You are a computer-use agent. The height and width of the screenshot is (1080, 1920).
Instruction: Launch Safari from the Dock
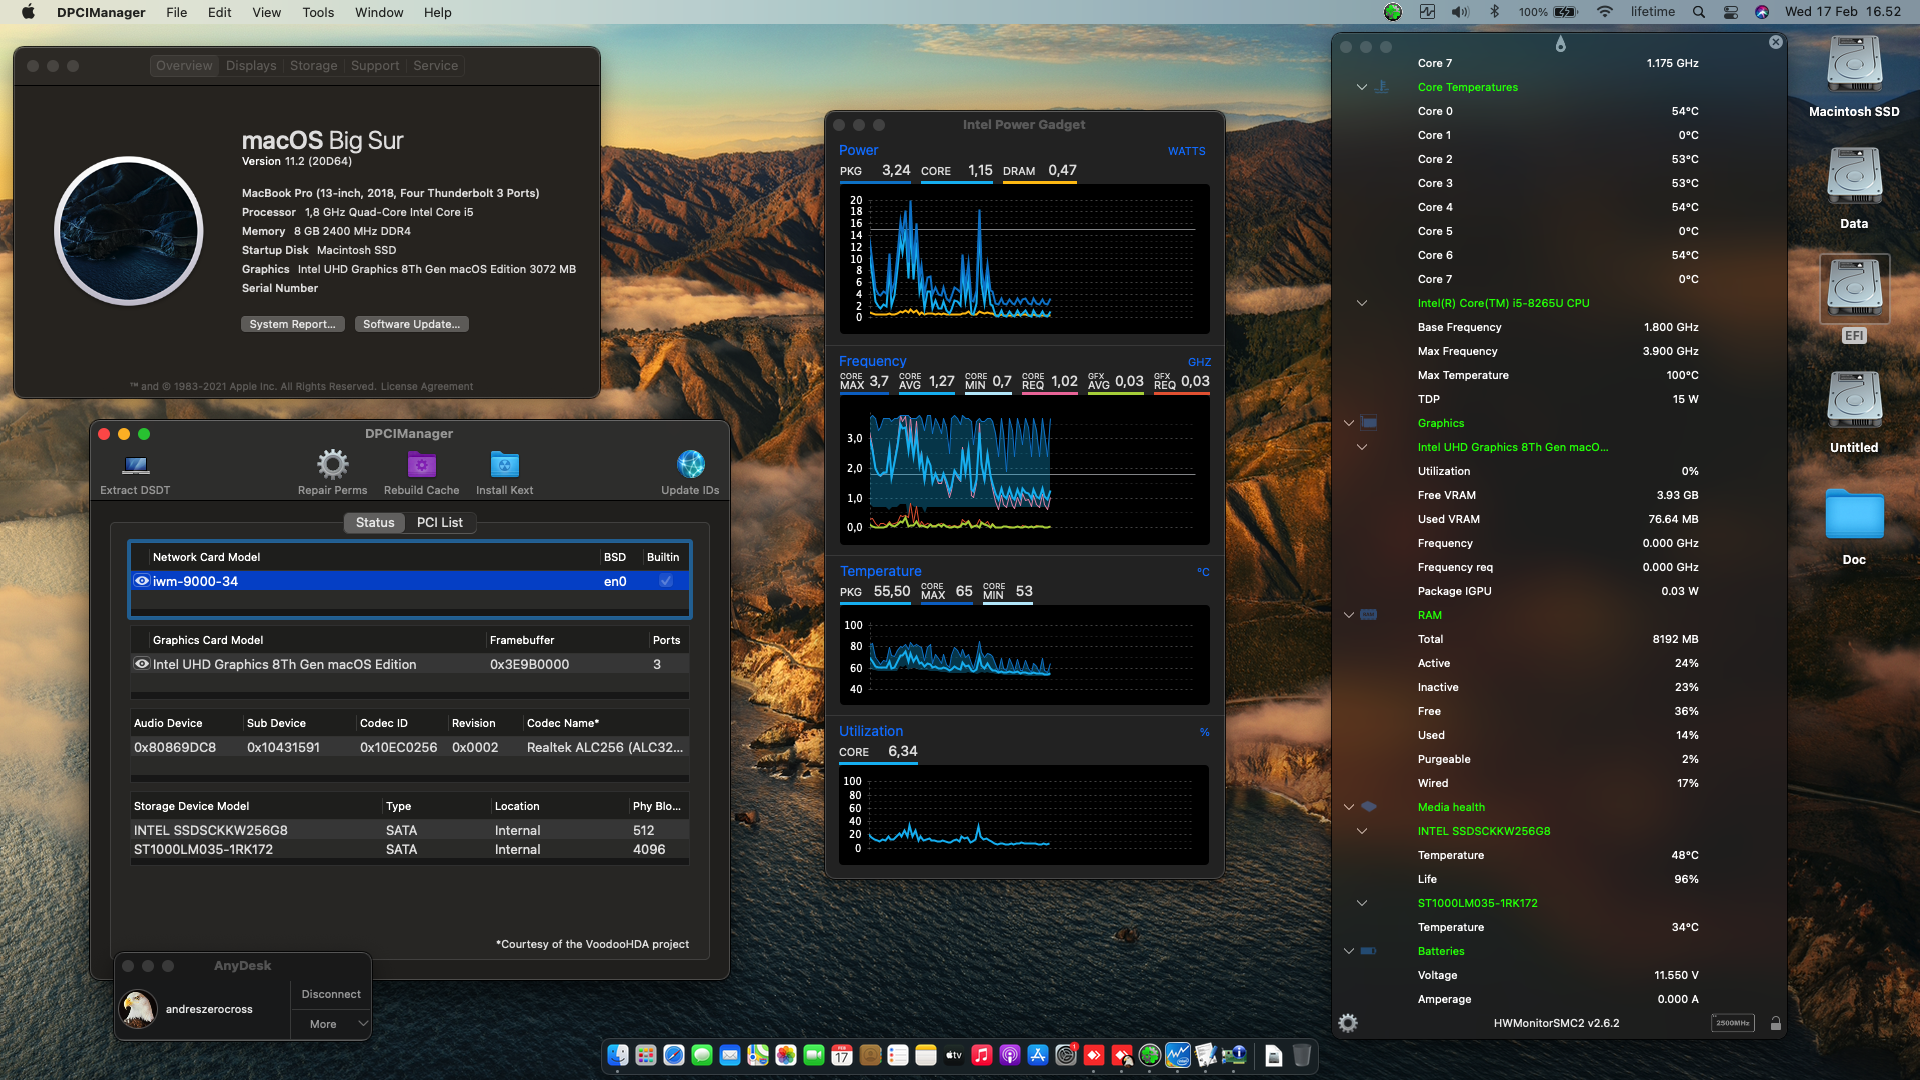674,1055
